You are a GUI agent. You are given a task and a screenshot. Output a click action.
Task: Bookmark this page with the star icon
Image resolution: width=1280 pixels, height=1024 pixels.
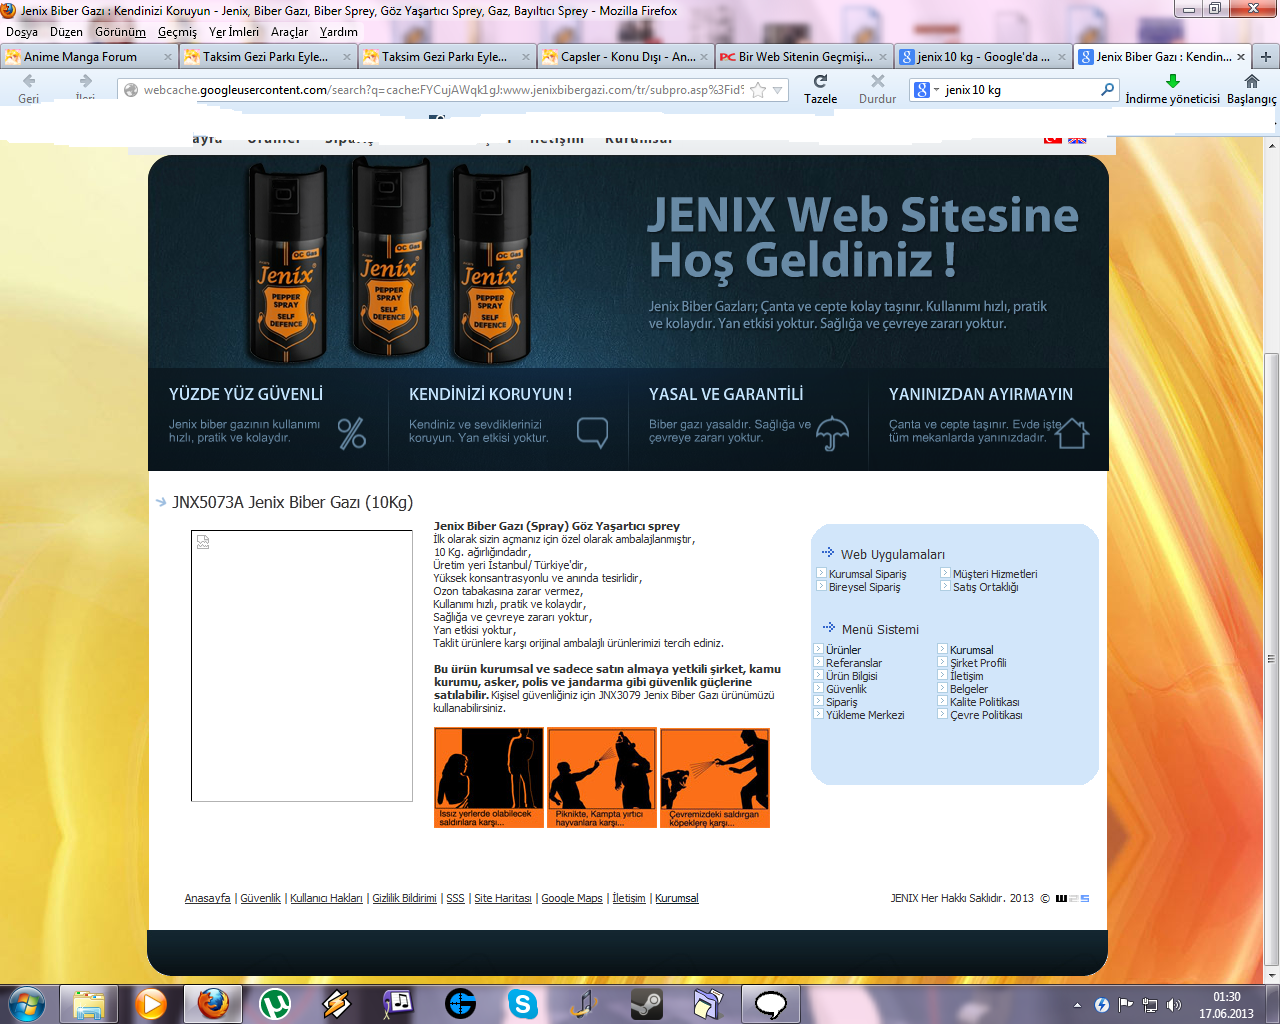(x=758, y=90)
